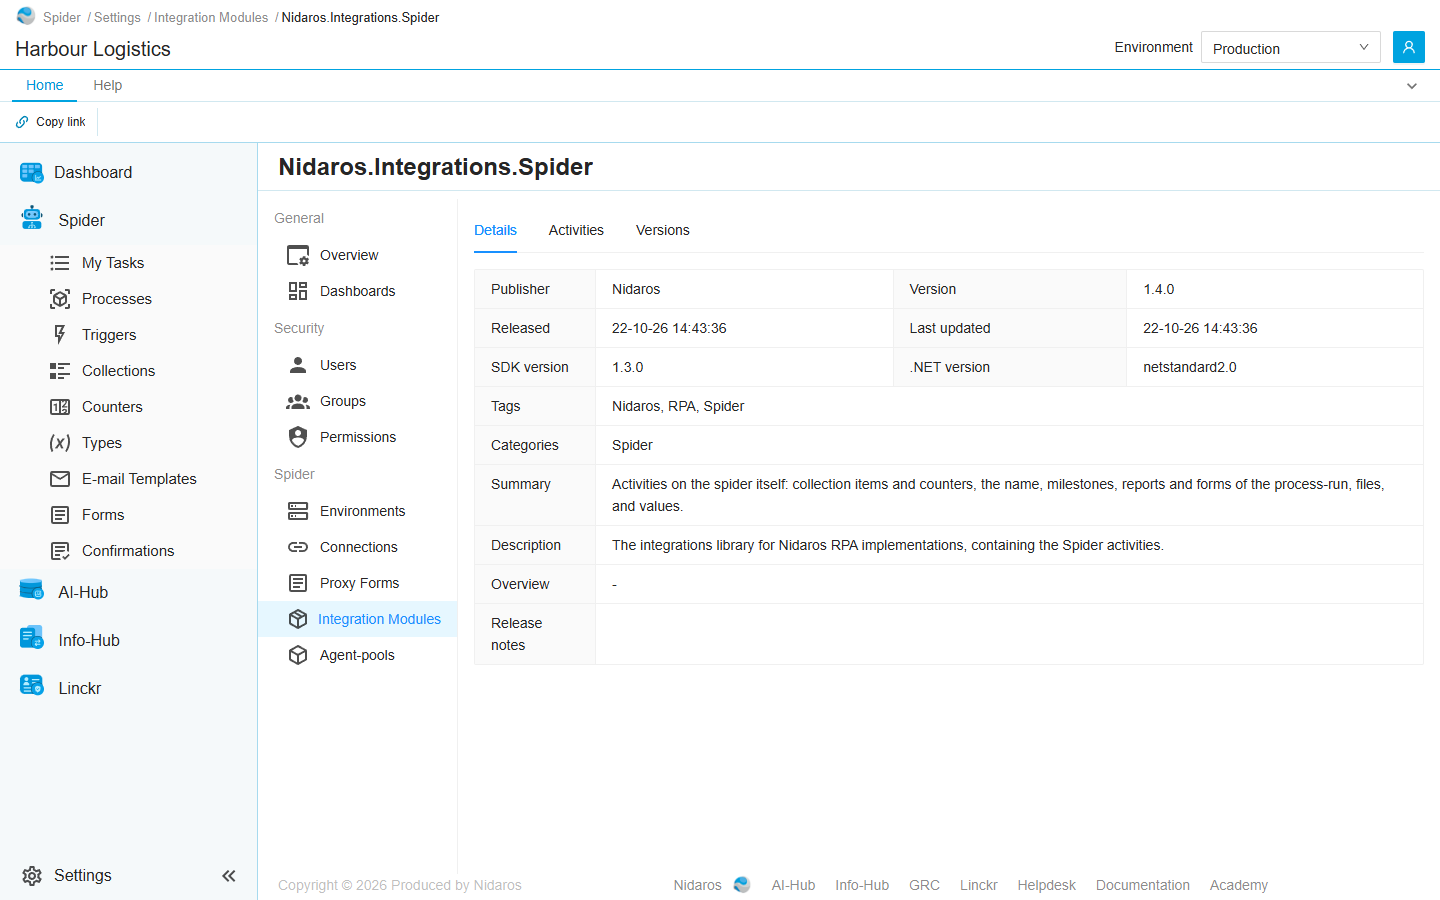Open the Environment Production dropdown
This screenshot has width=1440, height=900.
1290,48
